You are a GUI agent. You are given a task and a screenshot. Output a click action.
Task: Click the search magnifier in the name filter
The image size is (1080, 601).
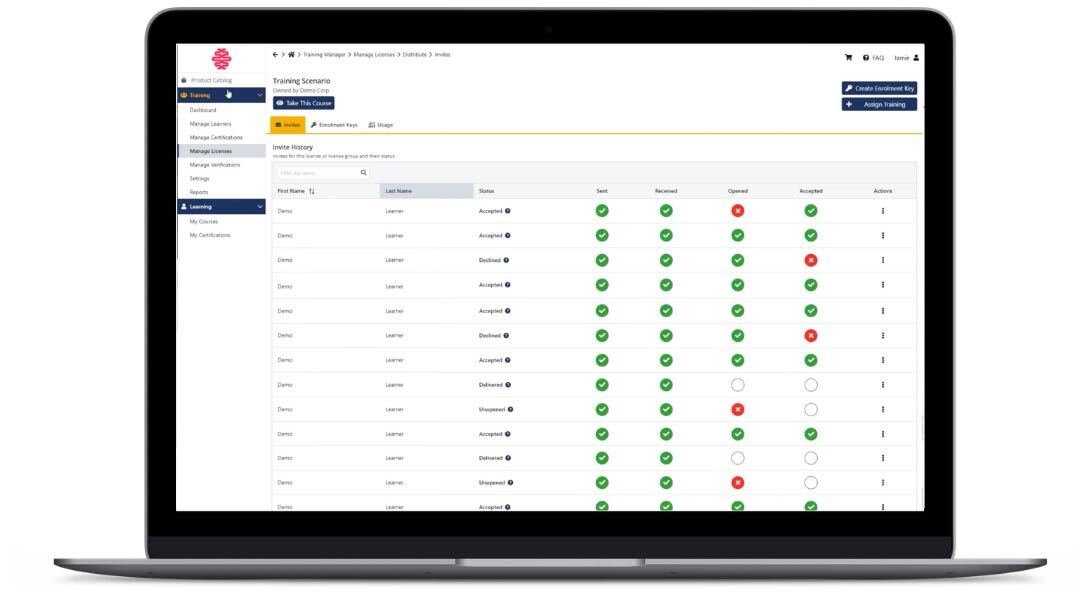(x=363, y=173)
